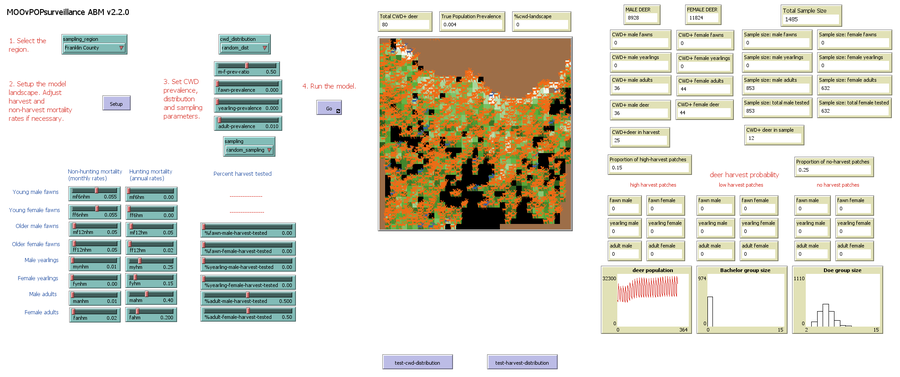Screen dimensions: 900x377
Task: Adjust the mahm slider
Action: tap(152, 297)
